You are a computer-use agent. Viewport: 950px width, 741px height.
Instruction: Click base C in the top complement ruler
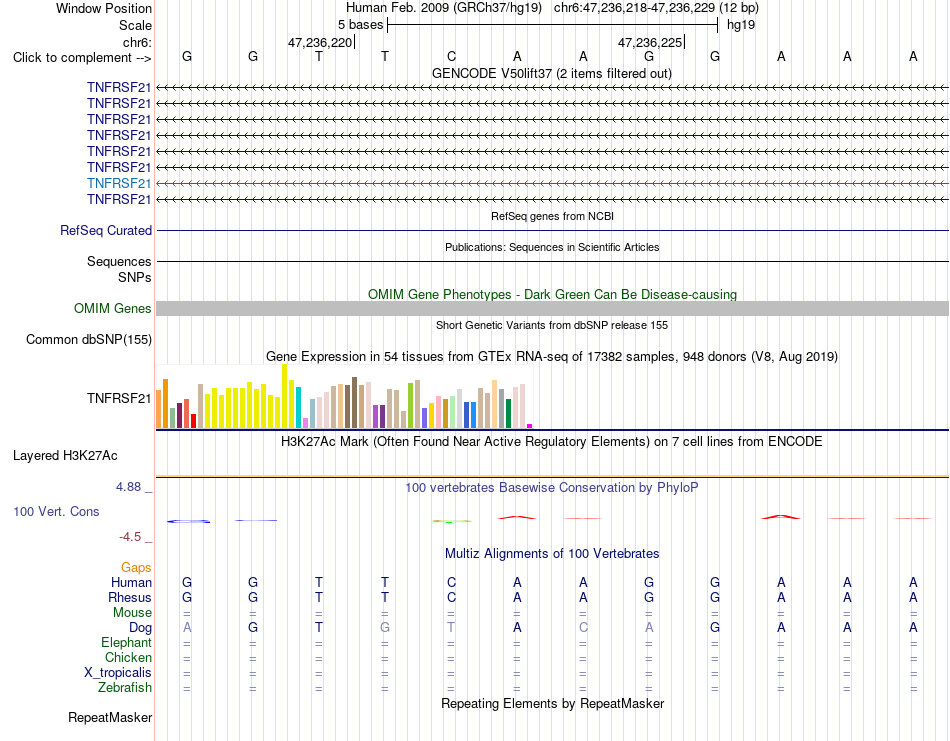click(451, 56)
